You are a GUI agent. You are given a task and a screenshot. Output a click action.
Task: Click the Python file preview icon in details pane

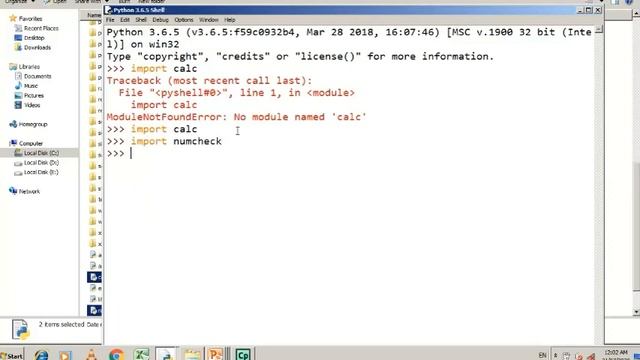[20, 329]
